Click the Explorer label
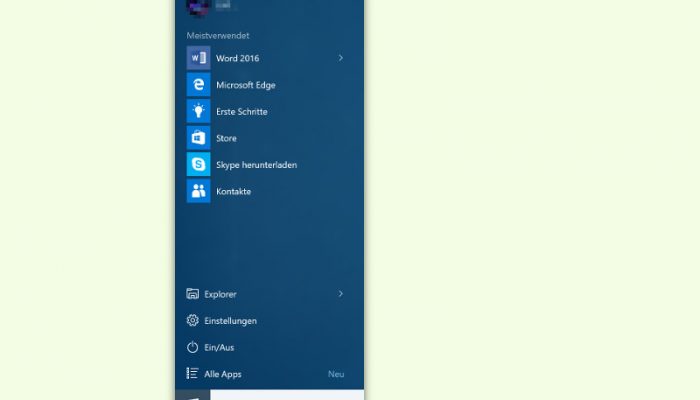The height and width of the screenshot is (400, 700). (220, 294)
